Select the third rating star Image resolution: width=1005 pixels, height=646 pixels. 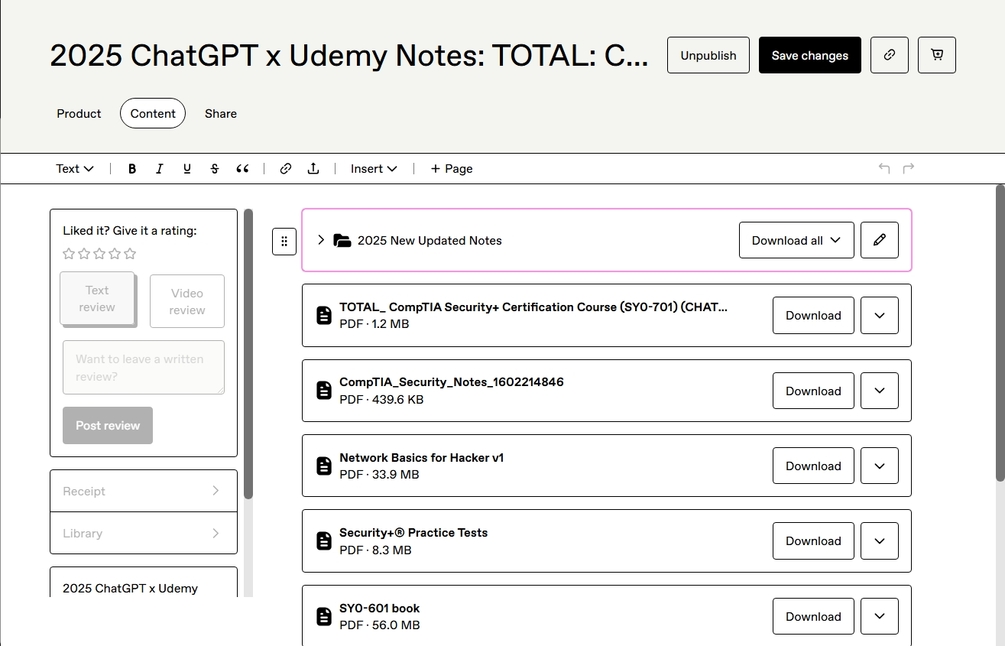tap(99, 254)
